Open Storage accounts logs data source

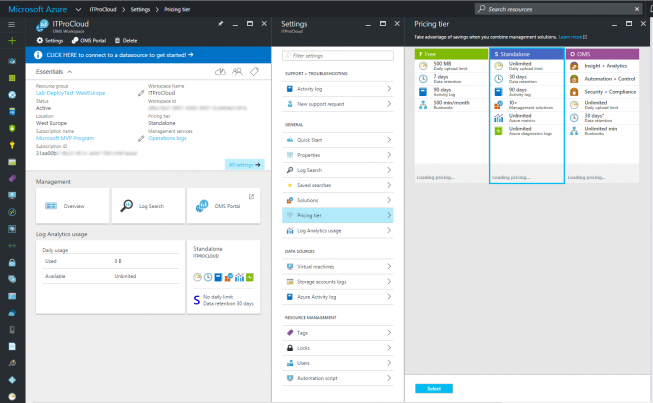coord(338,282)
